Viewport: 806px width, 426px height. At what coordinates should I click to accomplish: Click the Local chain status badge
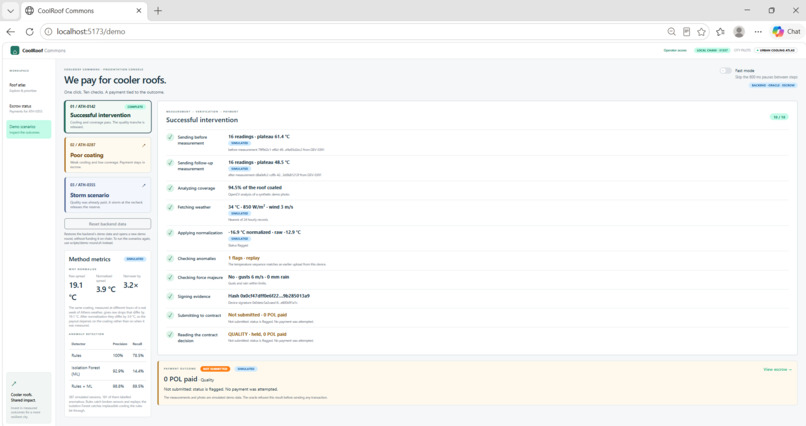pyautogui.click(x=712, y=50)
